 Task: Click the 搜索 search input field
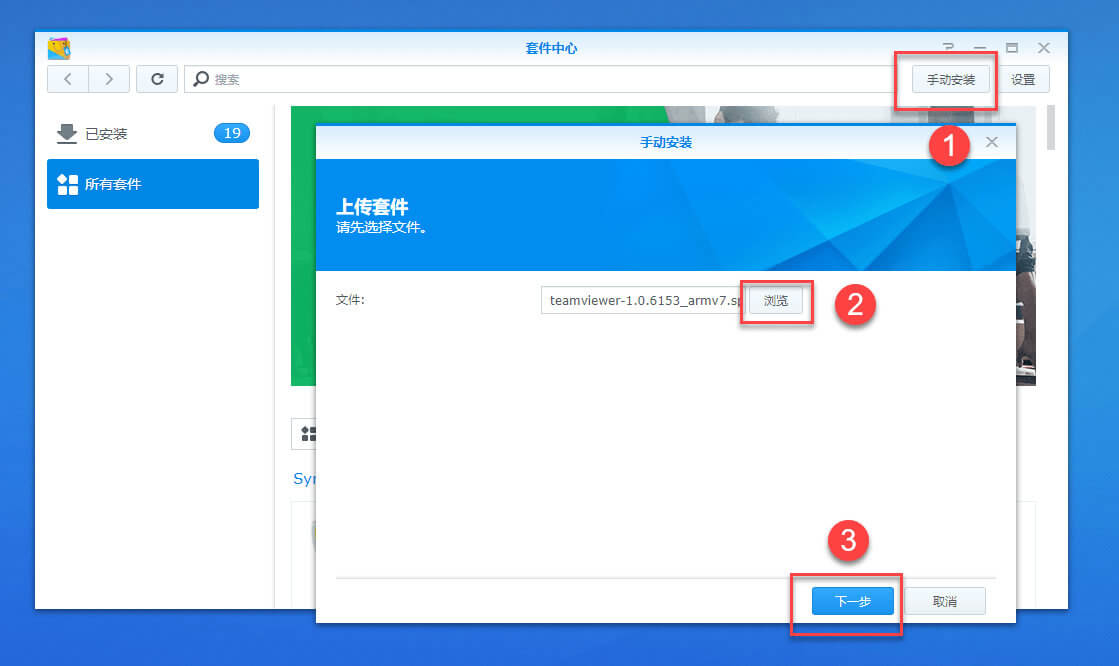(x=400, y=79)
